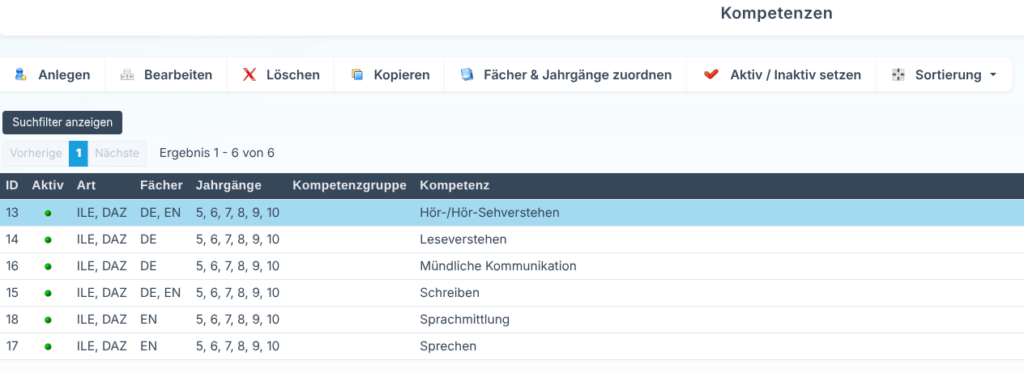
Task: Select page 1 in pagination
Action: tap(78, 154)
